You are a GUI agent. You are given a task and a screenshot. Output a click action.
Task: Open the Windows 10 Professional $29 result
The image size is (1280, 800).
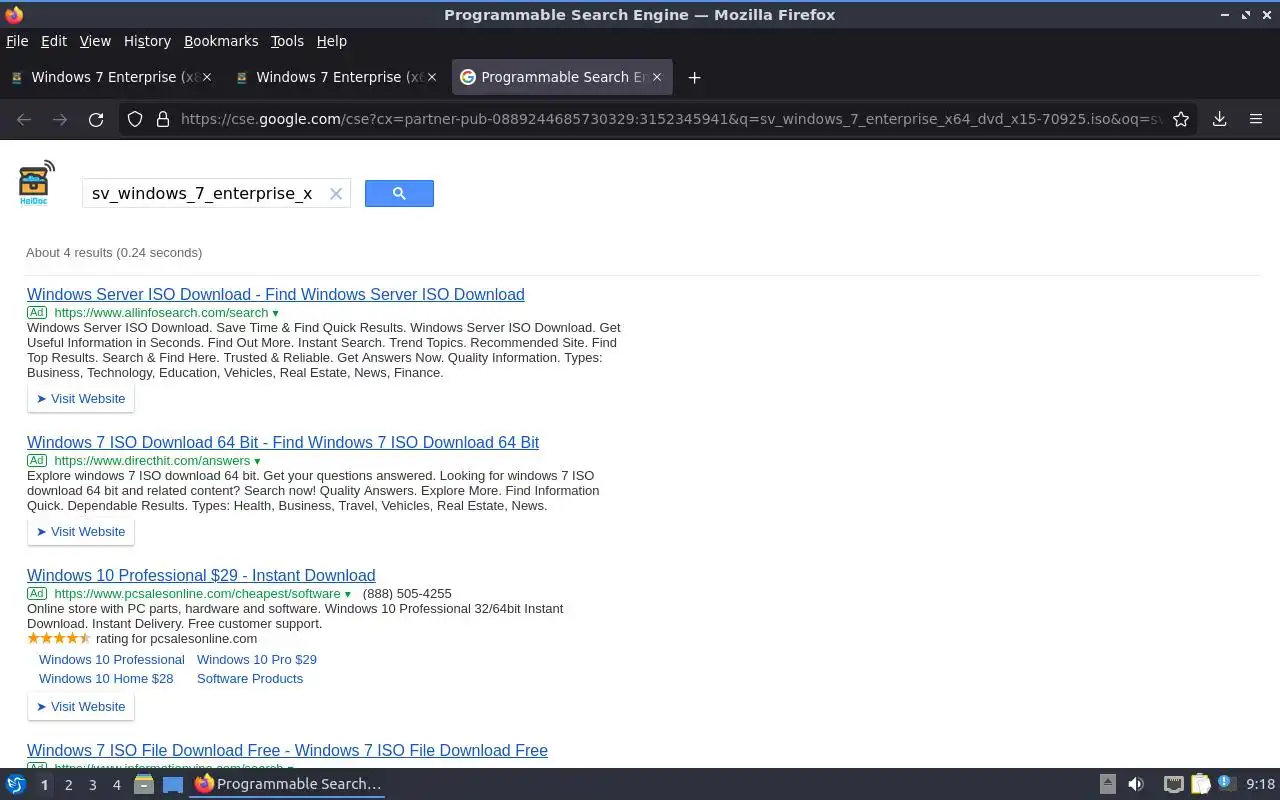pos(201,575)
